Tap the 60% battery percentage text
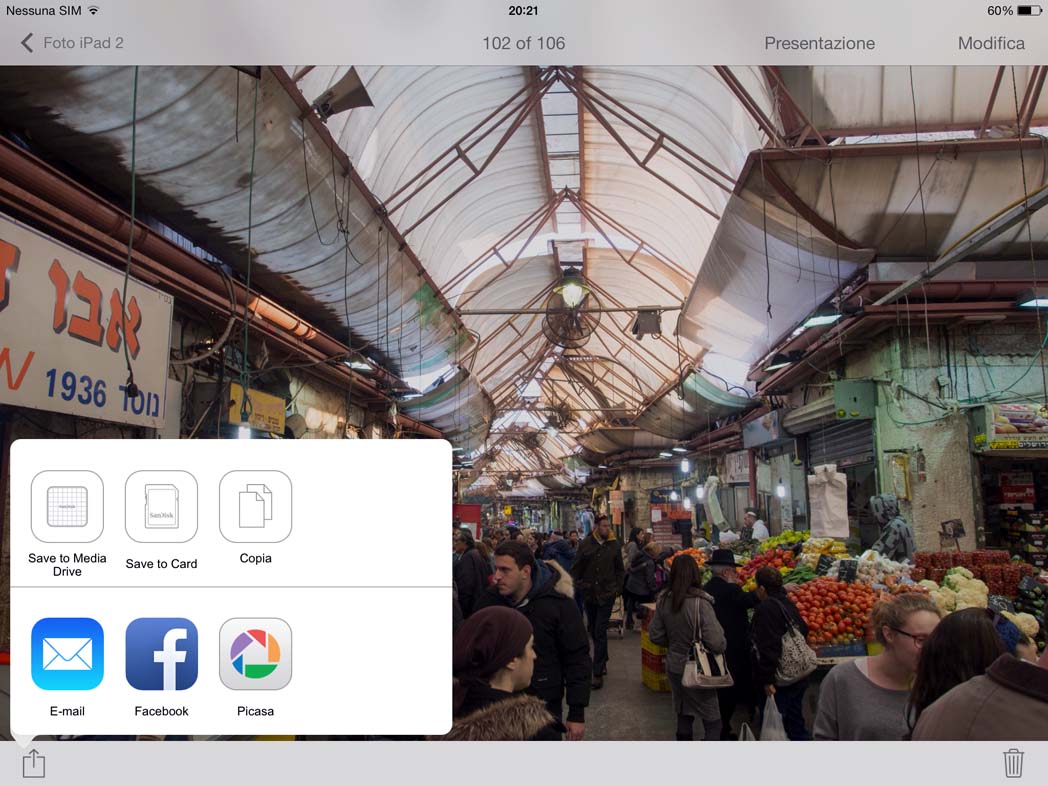This screenshot has width=1048, height=786. [1000, 11]
